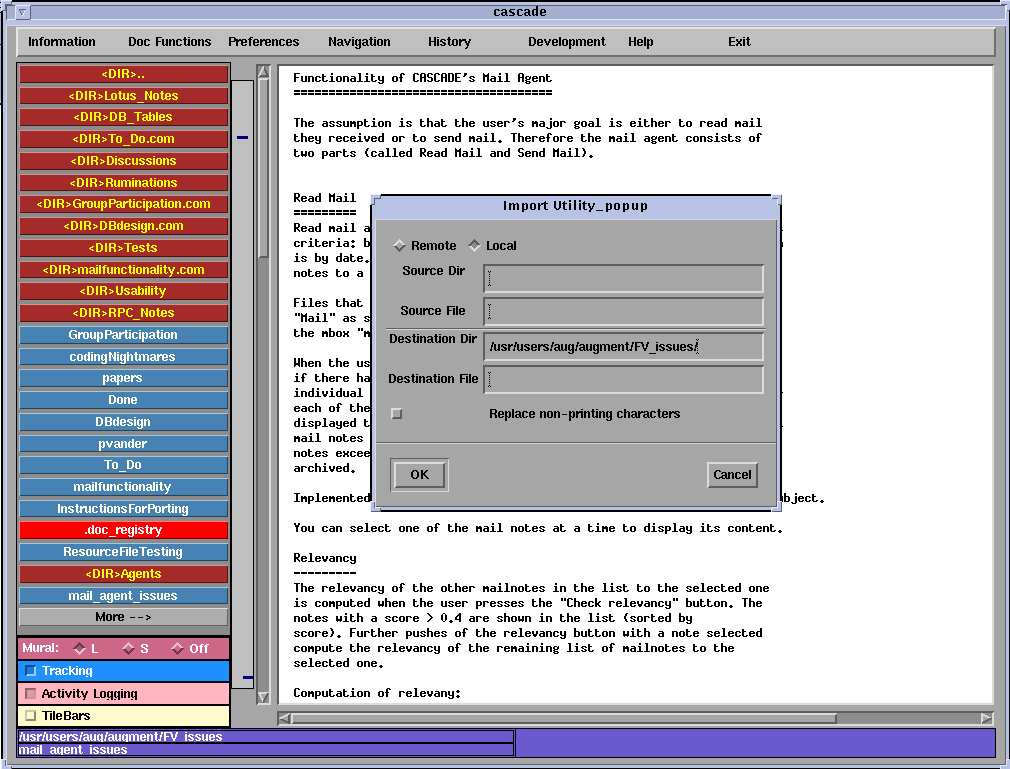Screen dimensions: 1010x769
Task: Turn Mural Off
Action: pyautogui.click(x=177, y=648)
